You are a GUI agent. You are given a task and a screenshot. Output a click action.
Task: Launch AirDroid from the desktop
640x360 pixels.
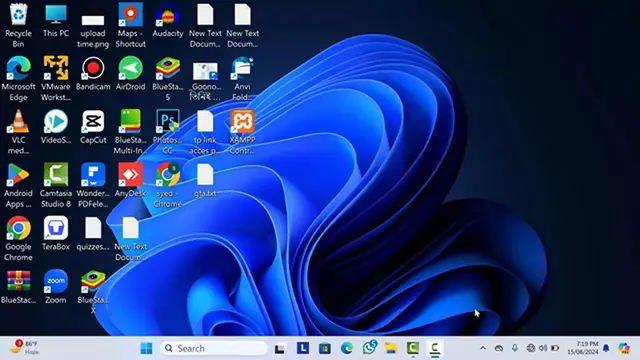(x=131, y=73)
